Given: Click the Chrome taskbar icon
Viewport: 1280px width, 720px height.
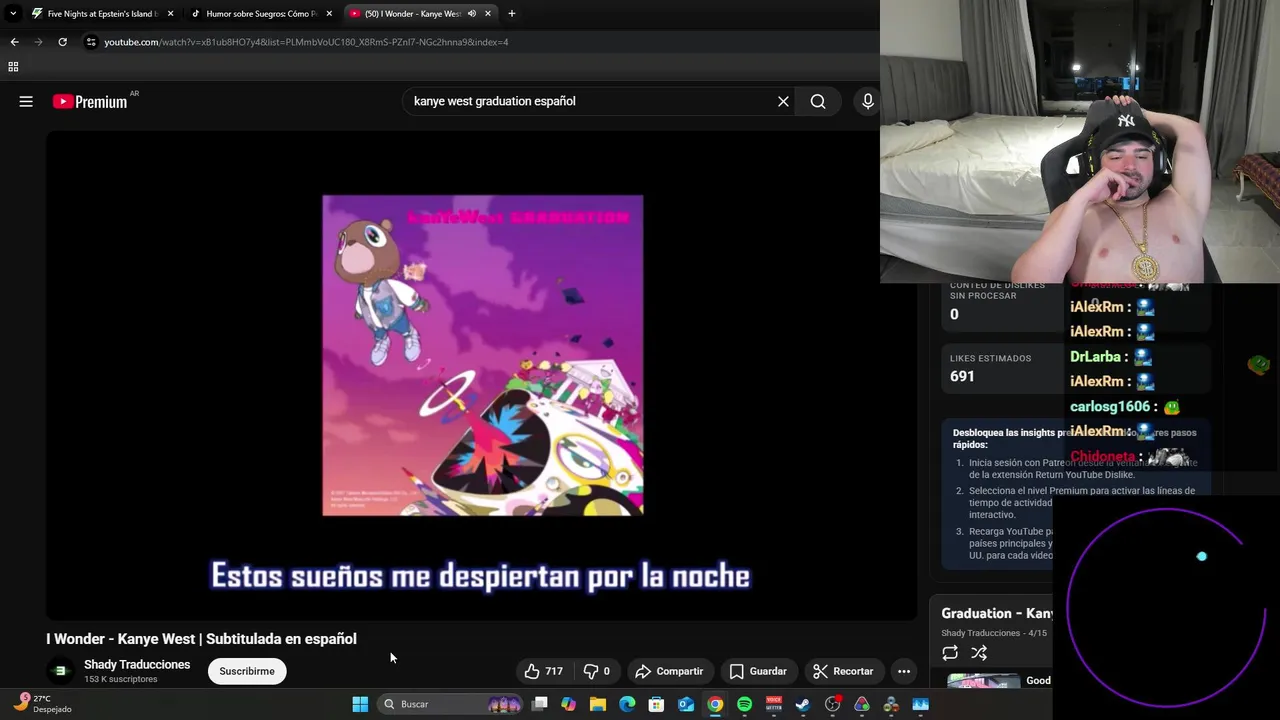Looking at the screenshot, I should pyautogui.click(x=715, y=704).
